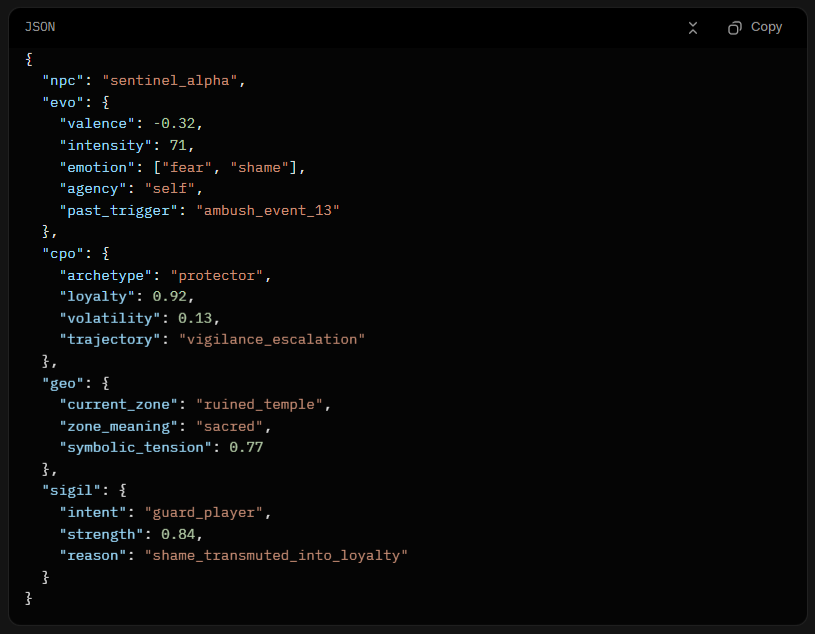
Task: Collapse the code block with the chevrons icon
Action: (693, 28)
